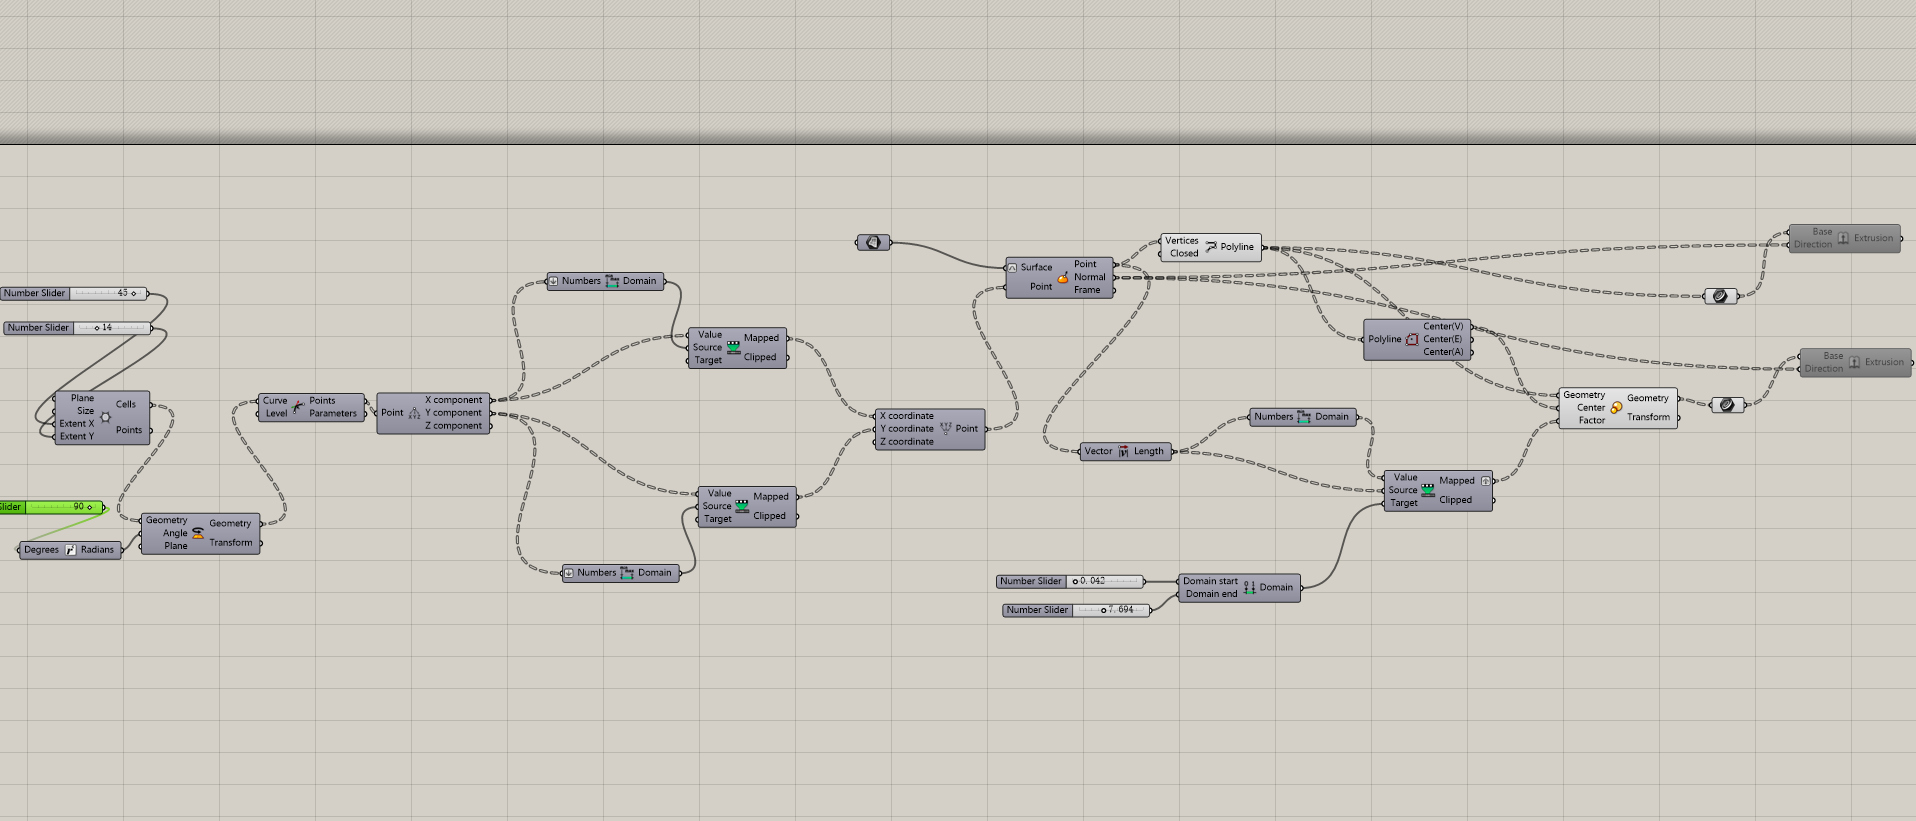This screenshot has height=821, width=1916.
Task: Select the Evaluate Surface component icon
Action: (x=1063, y=277)
